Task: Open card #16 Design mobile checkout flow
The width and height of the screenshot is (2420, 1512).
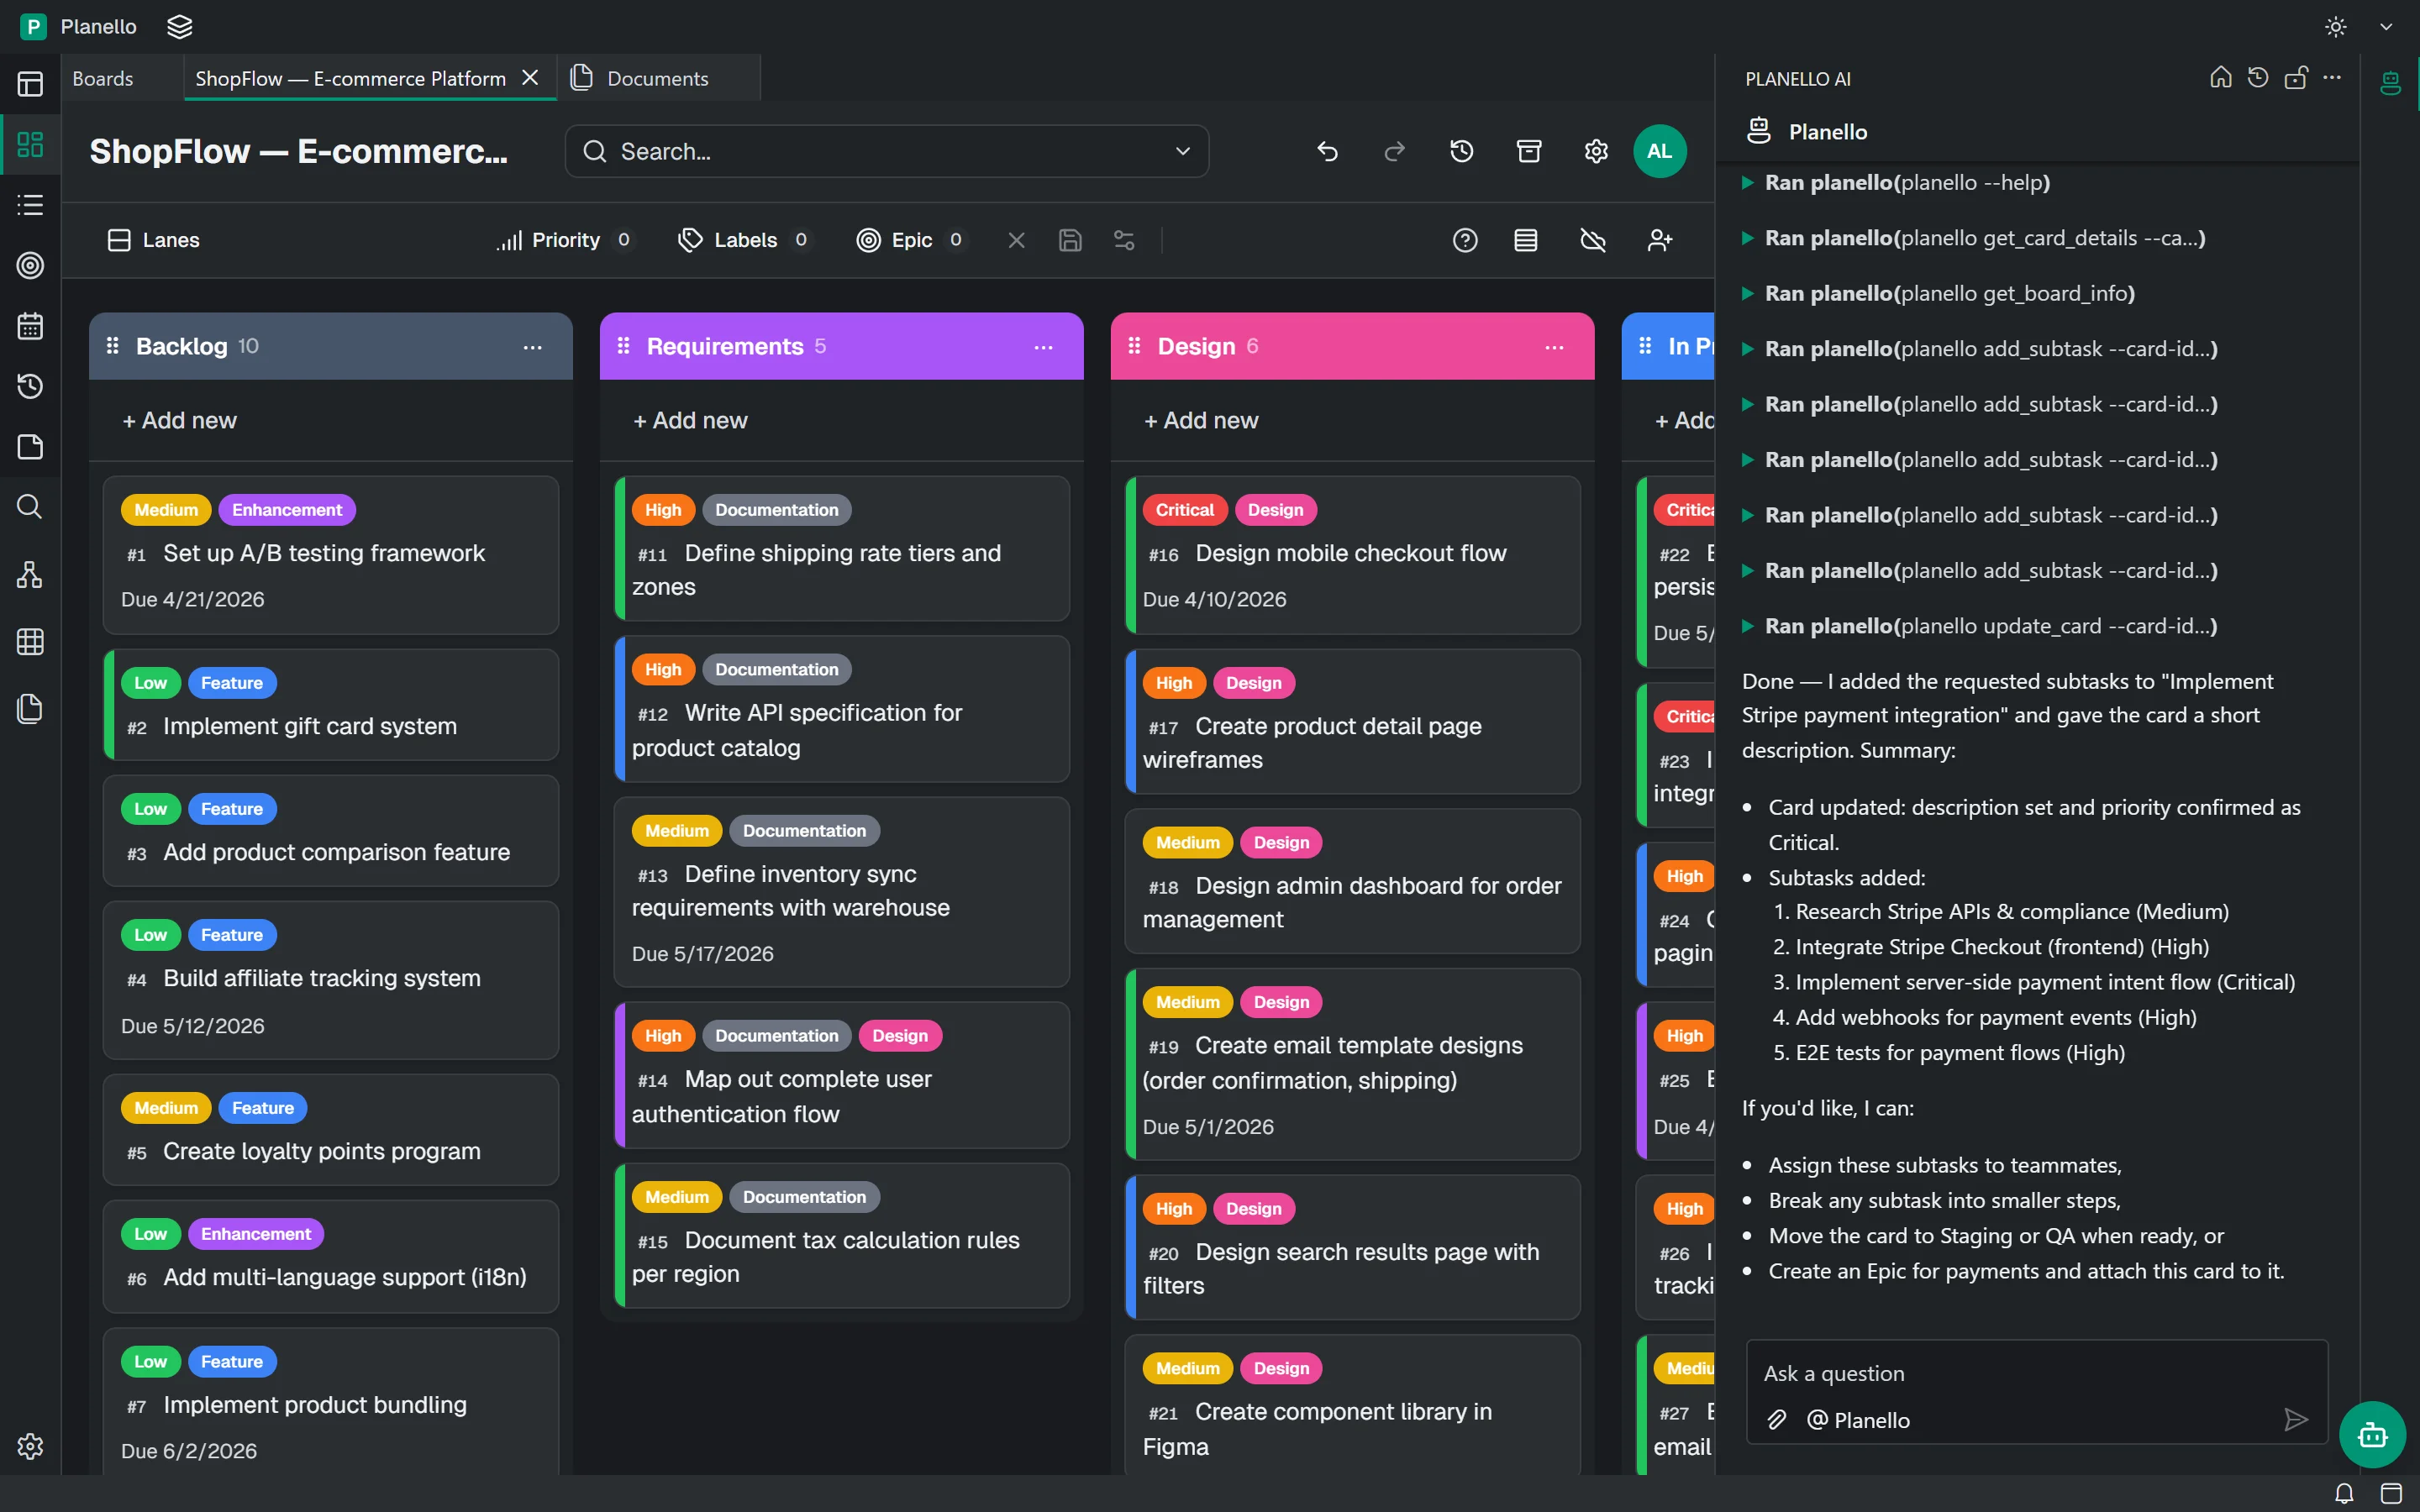Action: [x=1352, y=555]
